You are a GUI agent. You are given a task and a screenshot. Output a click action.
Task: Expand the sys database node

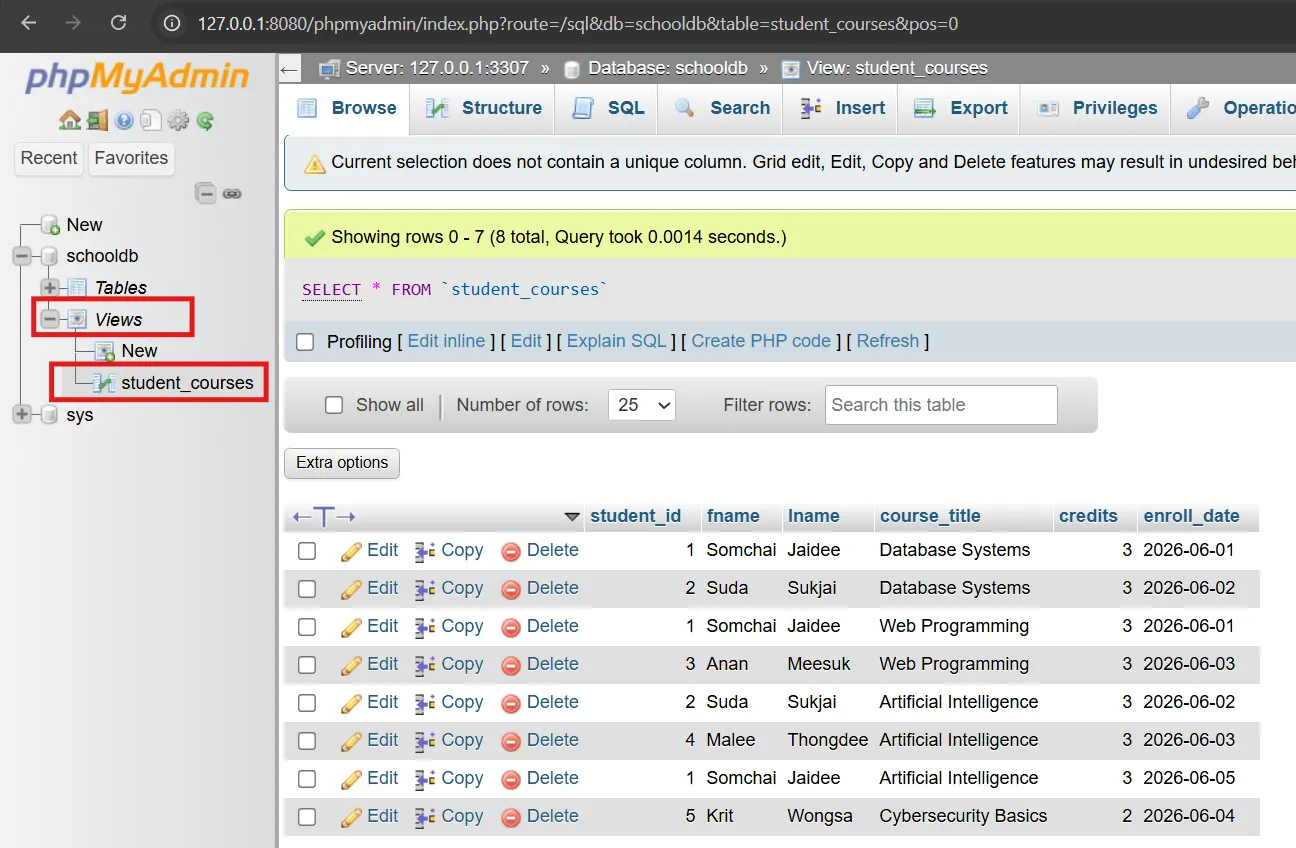22,415
